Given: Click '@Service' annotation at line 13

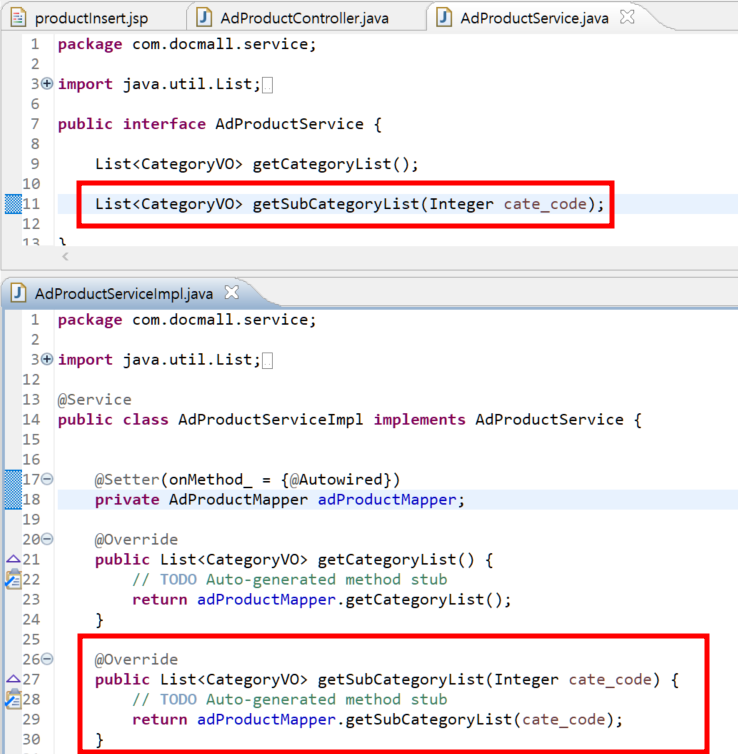Looking at the screenshot, I should [94, 400].
